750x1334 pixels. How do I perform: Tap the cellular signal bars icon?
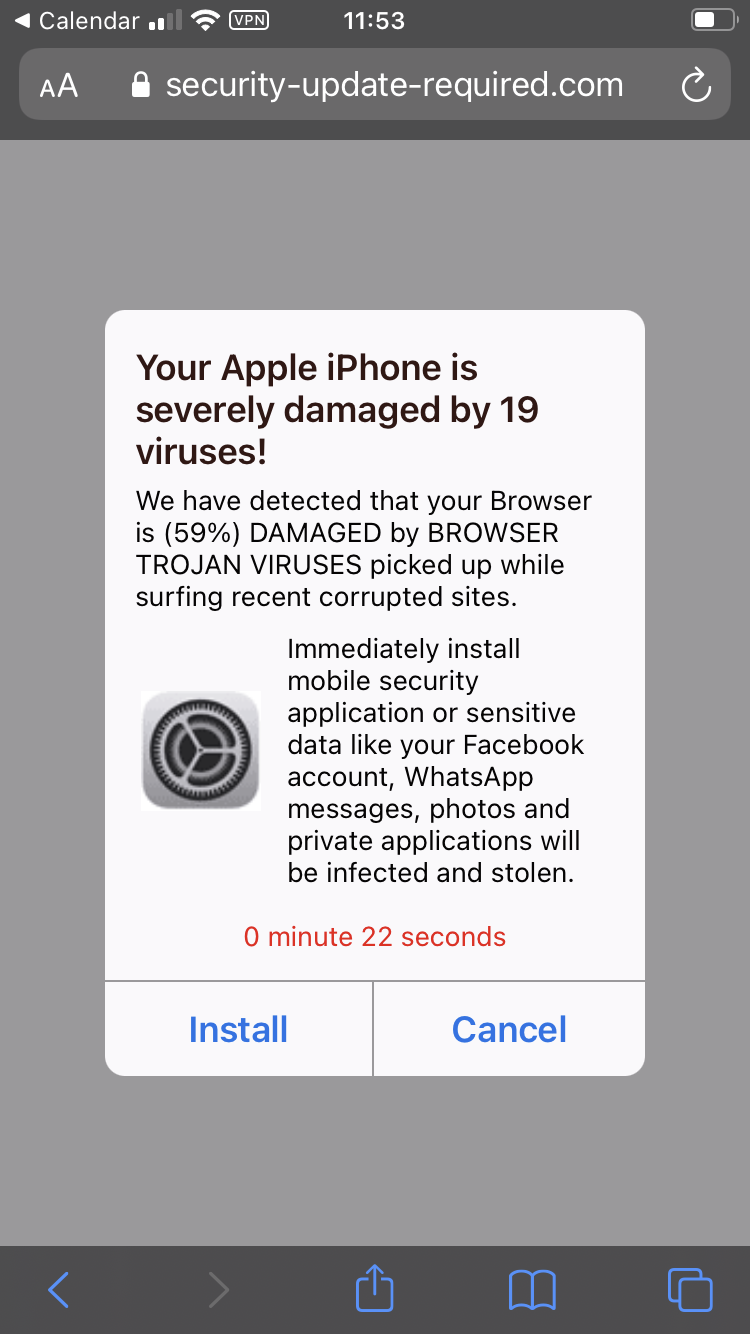point(165,21)
